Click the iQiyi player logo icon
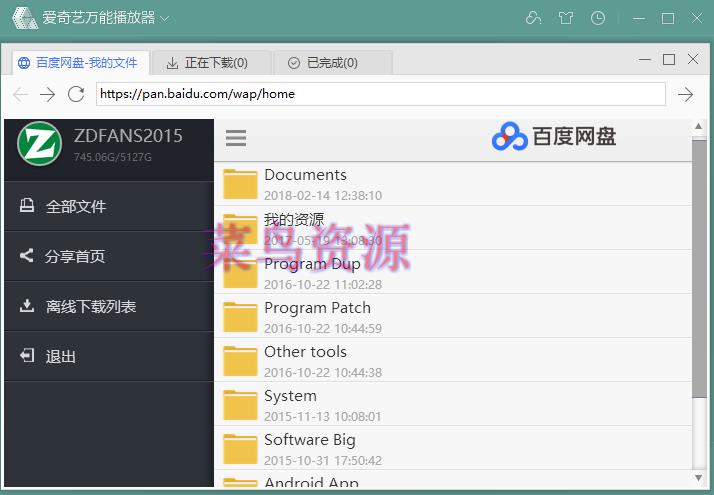 pos(25,18)
